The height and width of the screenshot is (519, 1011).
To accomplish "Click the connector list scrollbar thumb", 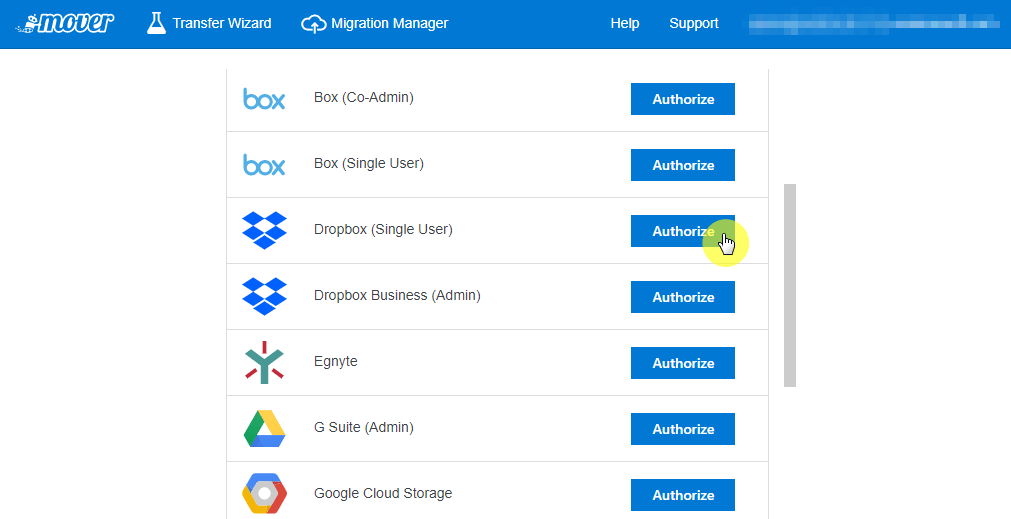I will [x=790, y=285].
